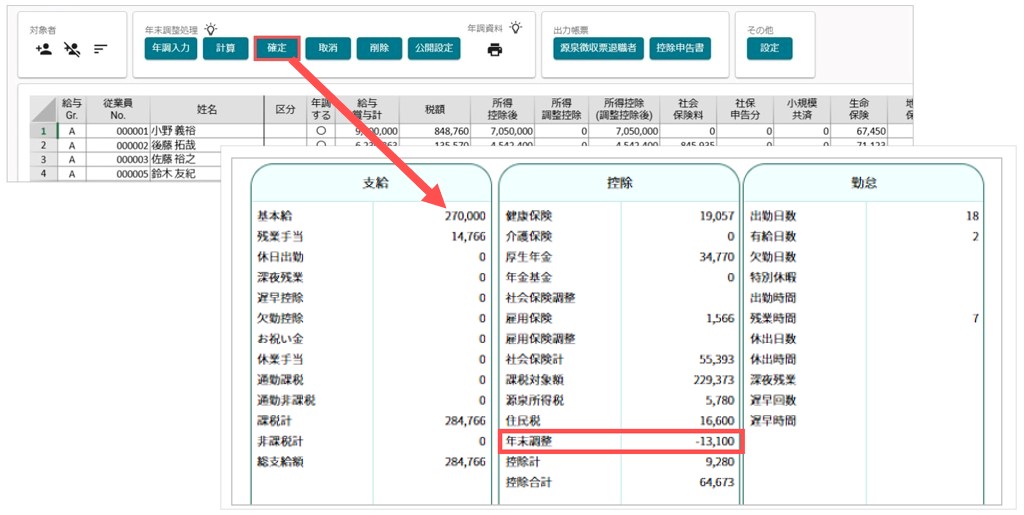Screen dimensions: 1024x515
Task: Click the 雇用保険 value 1,566
Action: coord(720,319)
